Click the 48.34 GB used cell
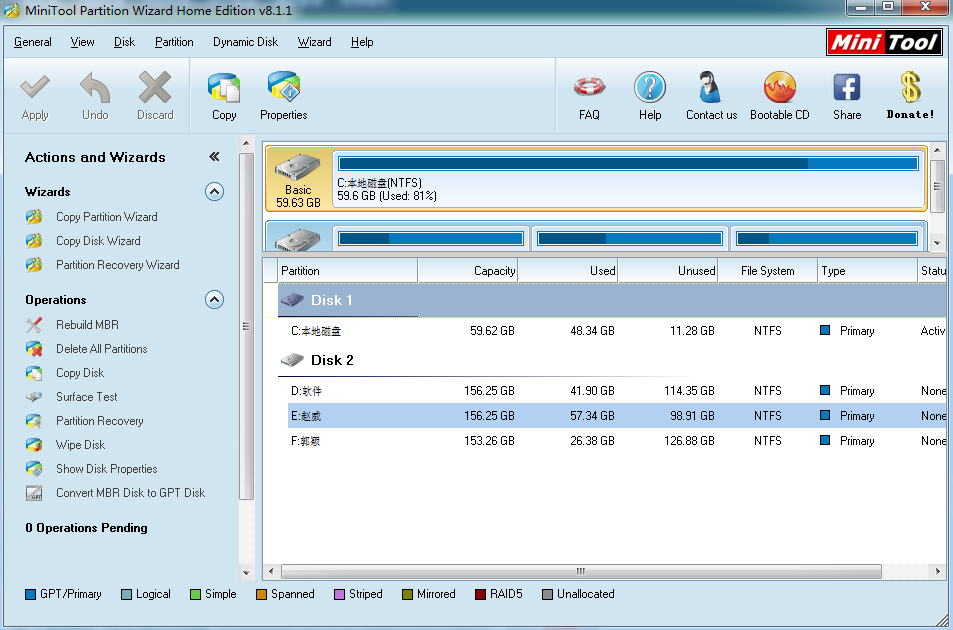953x630 pixels. pyautogui.click(x=592, y=331)
